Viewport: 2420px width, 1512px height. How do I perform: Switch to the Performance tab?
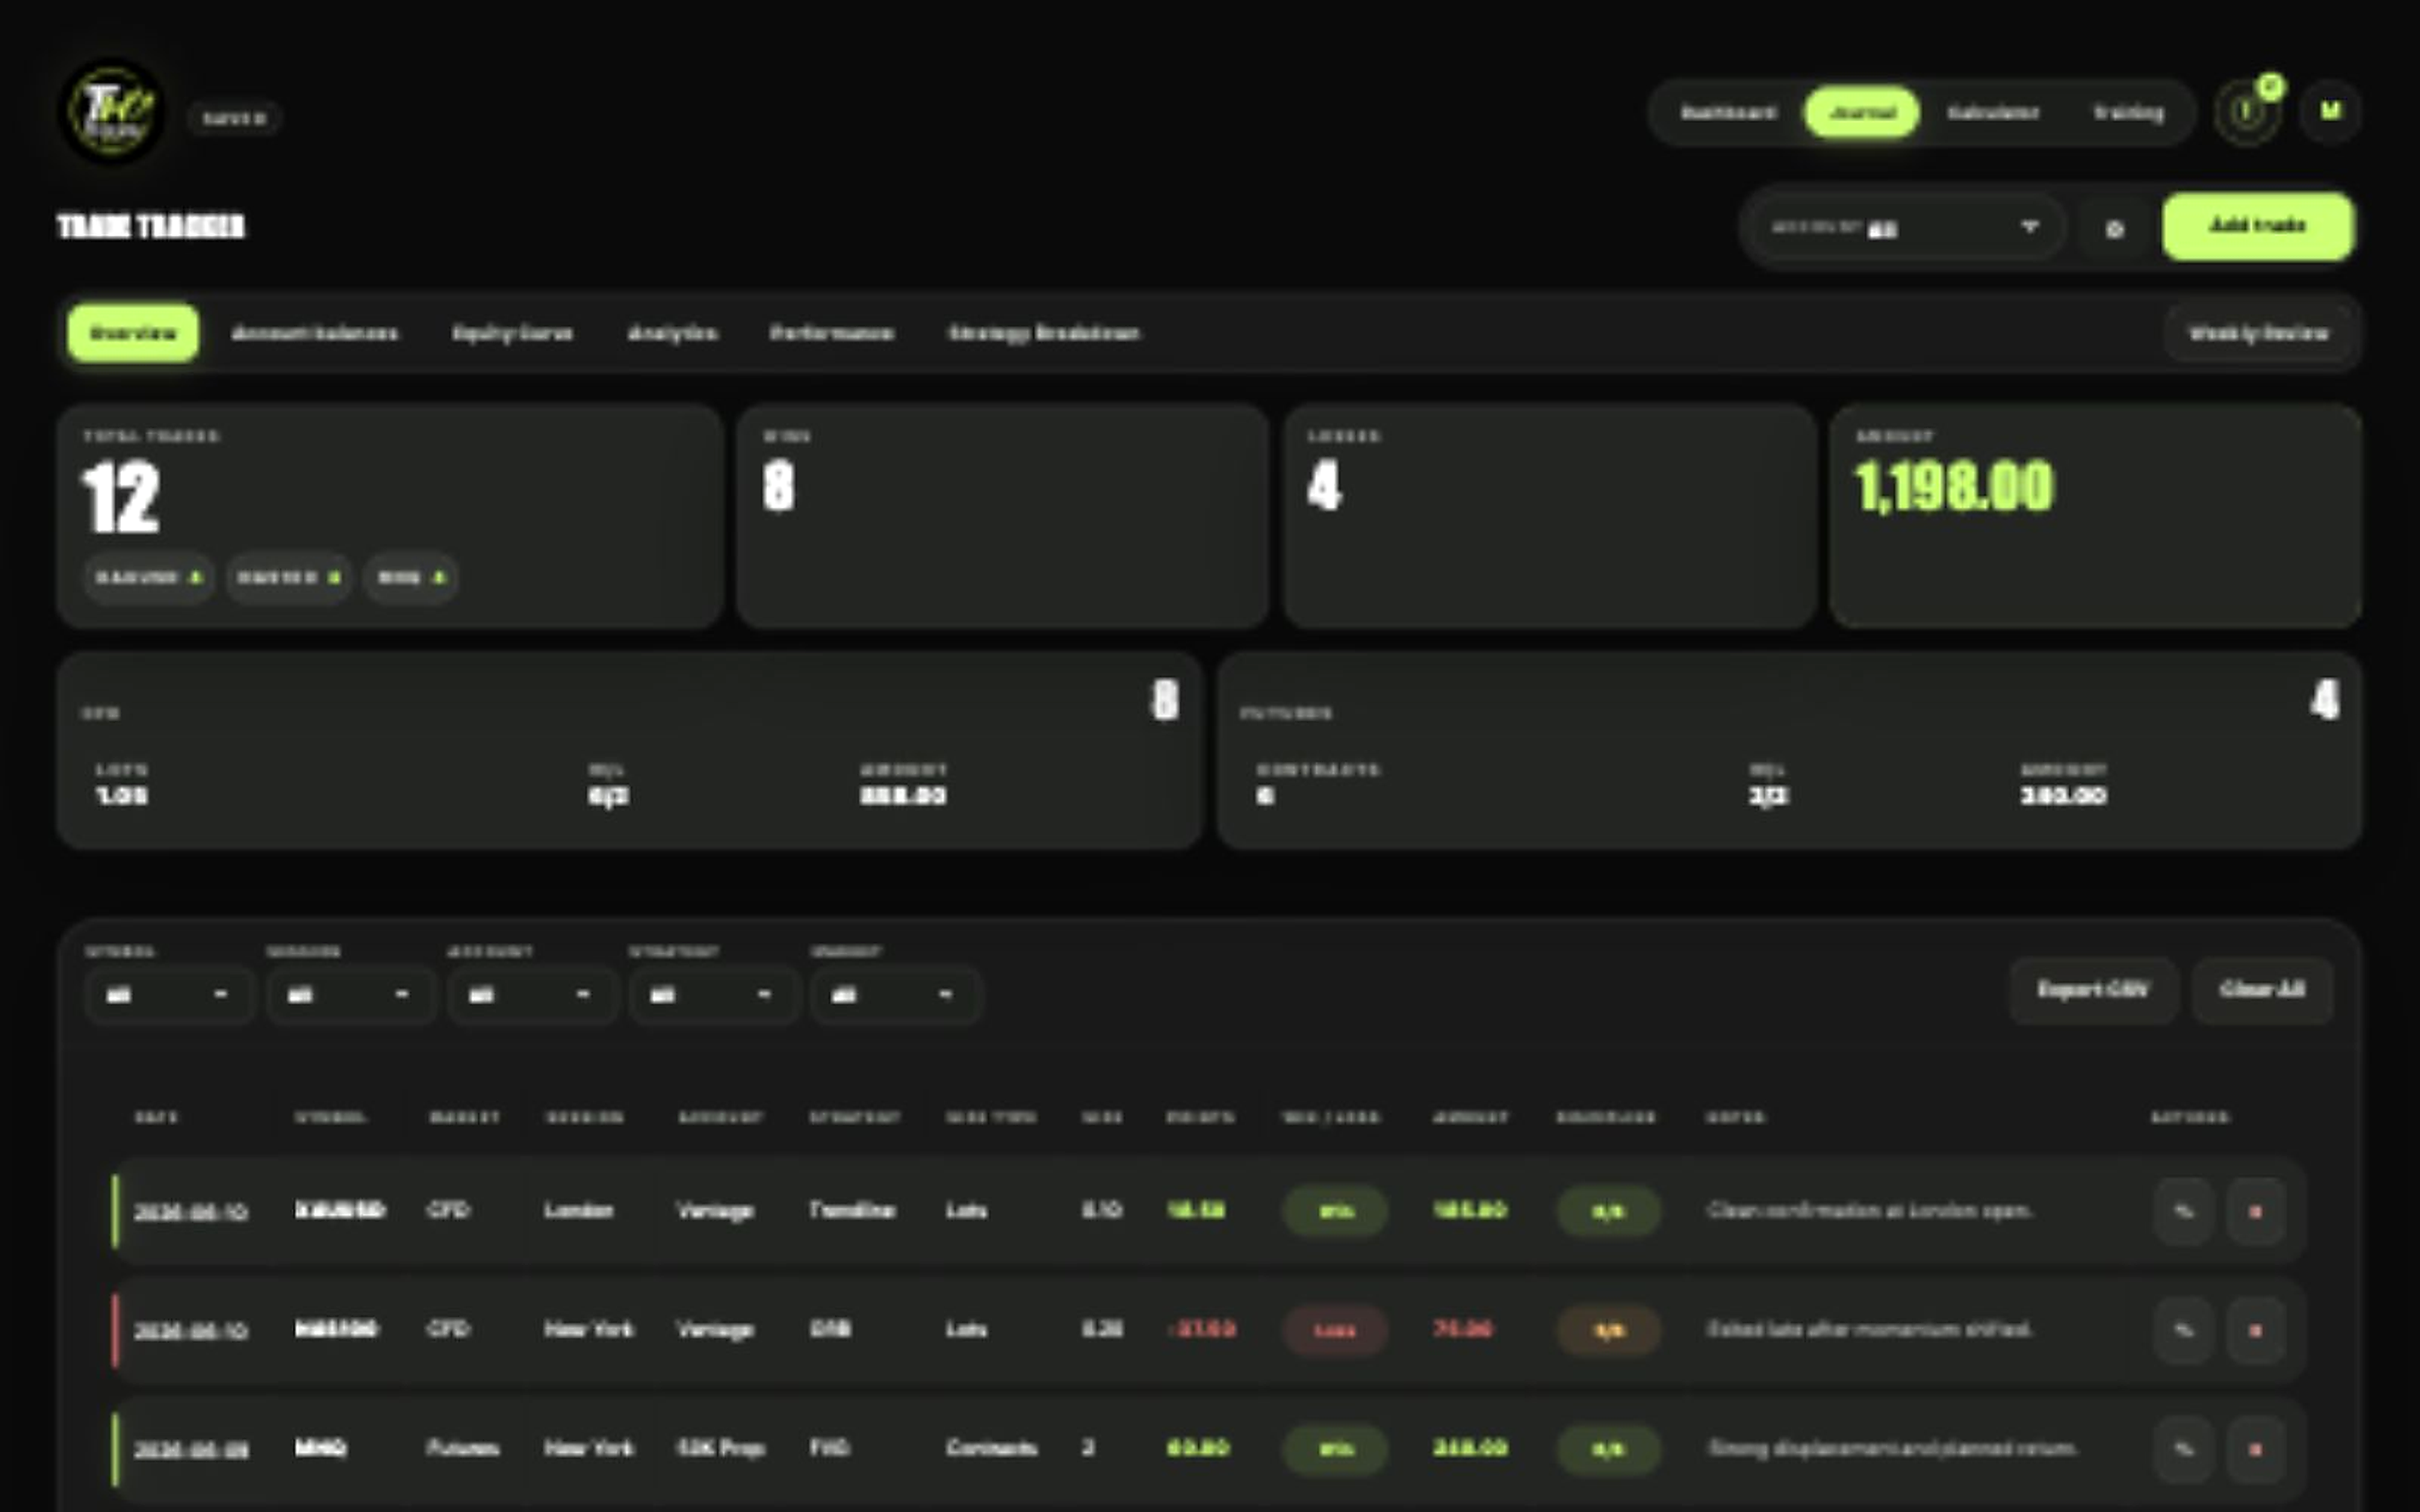[831, 333]
